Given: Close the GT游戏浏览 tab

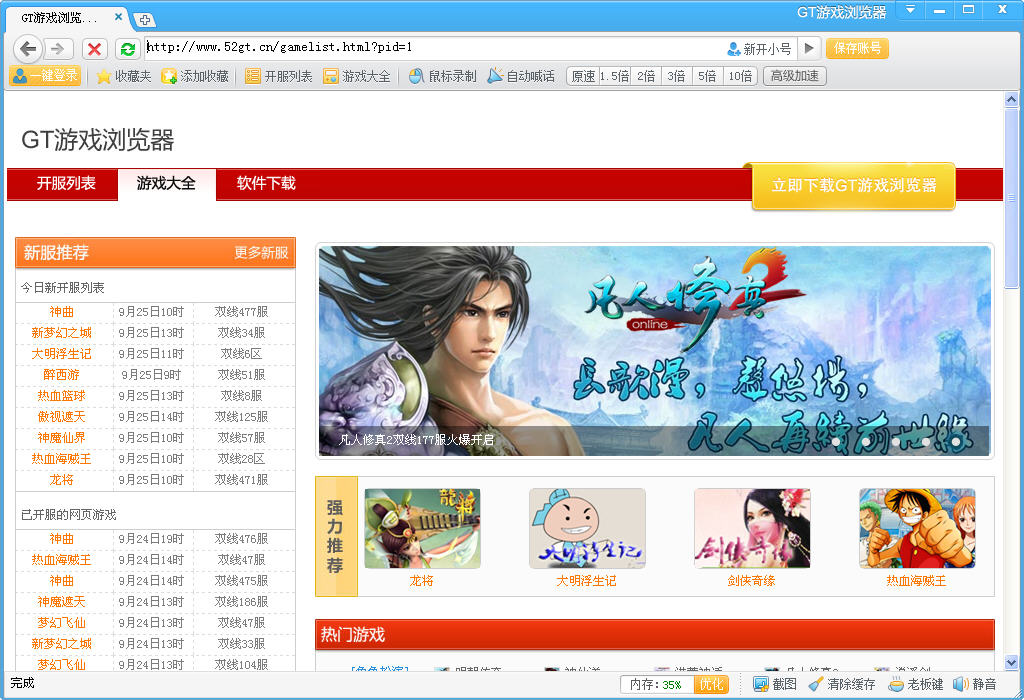Looking at the screenshot, I should [x=118, y=17].
